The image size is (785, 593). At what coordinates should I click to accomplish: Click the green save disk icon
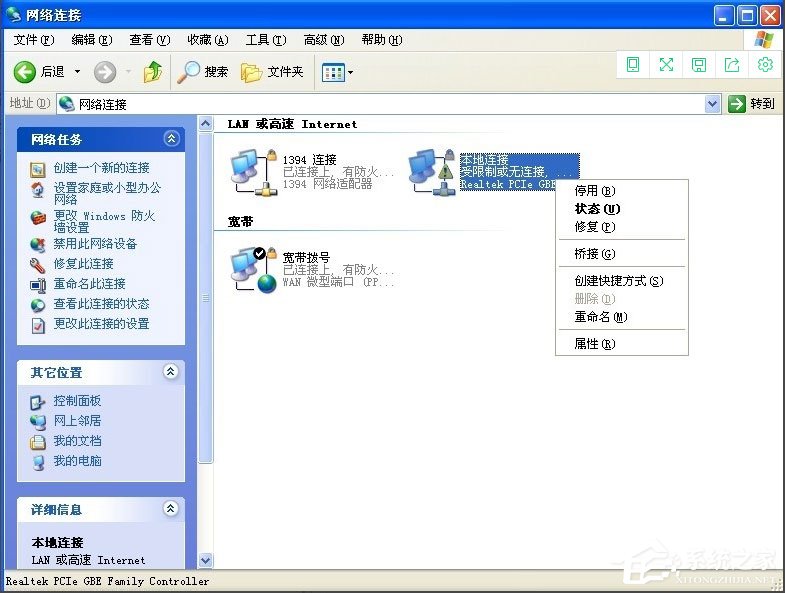(699, 65)
